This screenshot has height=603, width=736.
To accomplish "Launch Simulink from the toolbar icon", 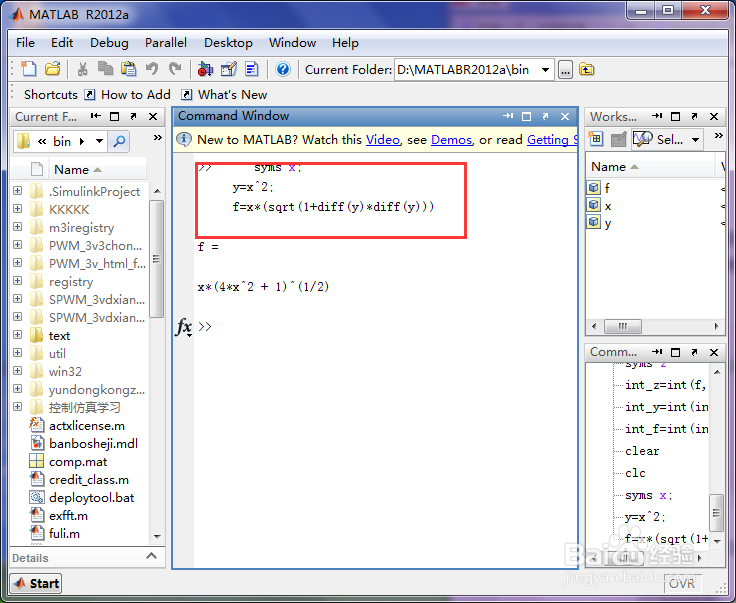I will pyautogui.click(x=205, y=69).
